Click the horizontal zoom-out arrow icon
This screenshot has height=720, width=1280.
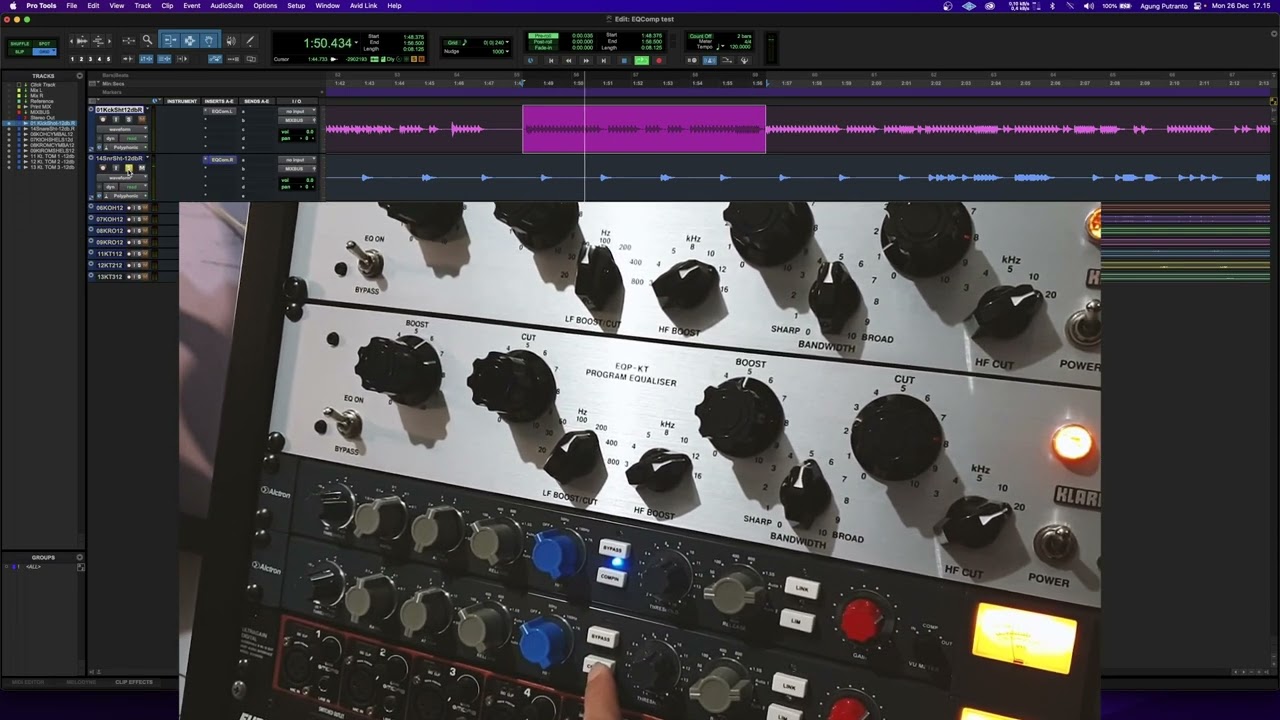[x=72, y=41]
